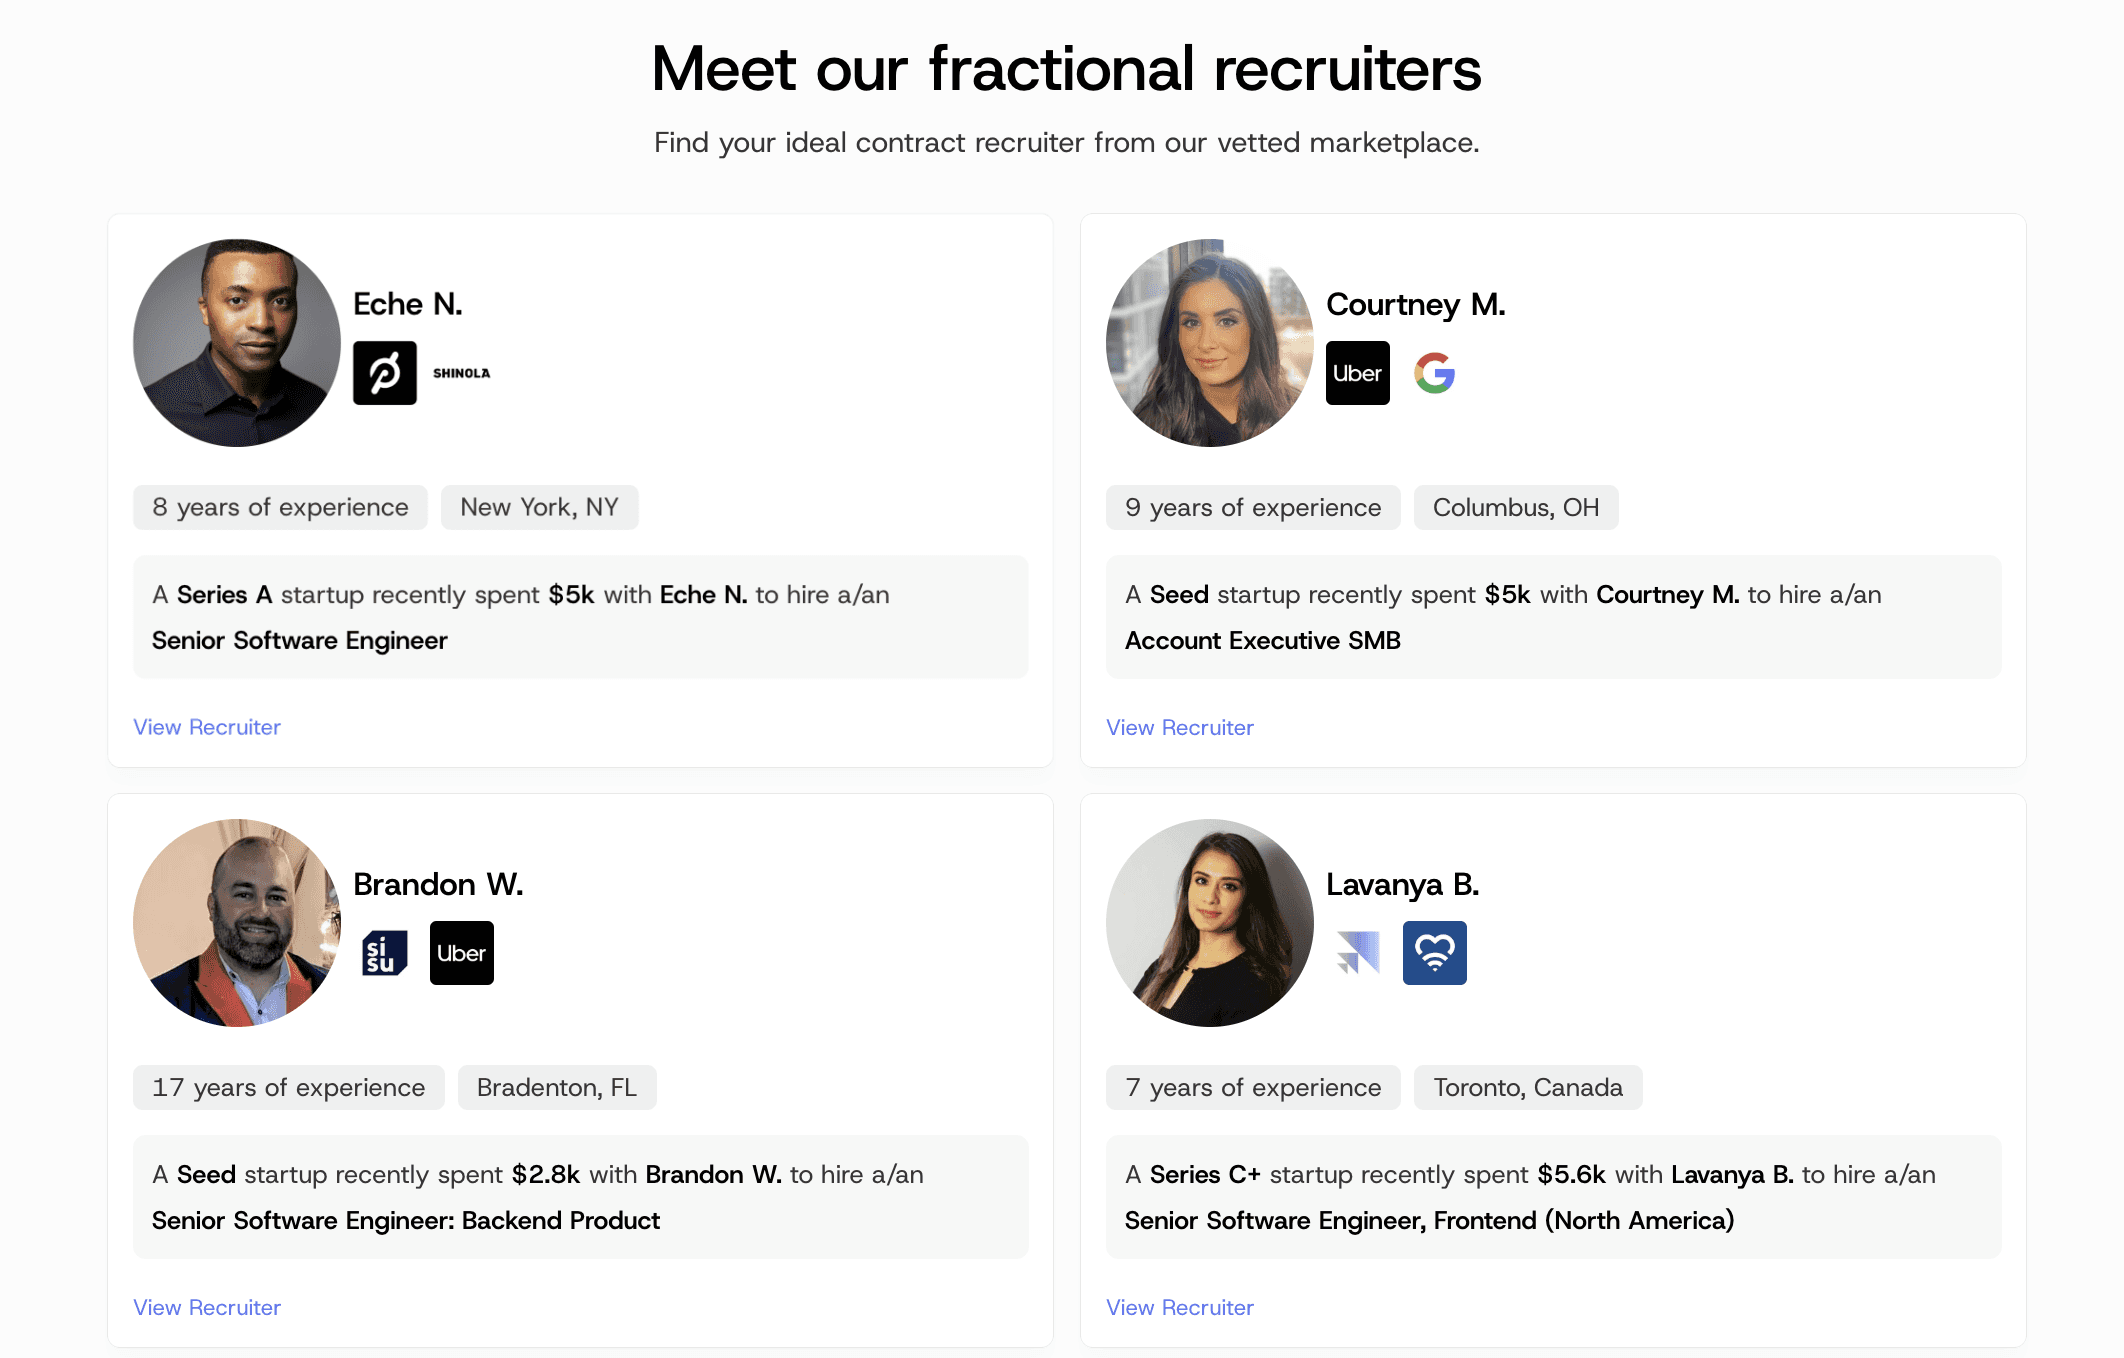Click the Sisu logo on Brandon's card

pos(385,953)
